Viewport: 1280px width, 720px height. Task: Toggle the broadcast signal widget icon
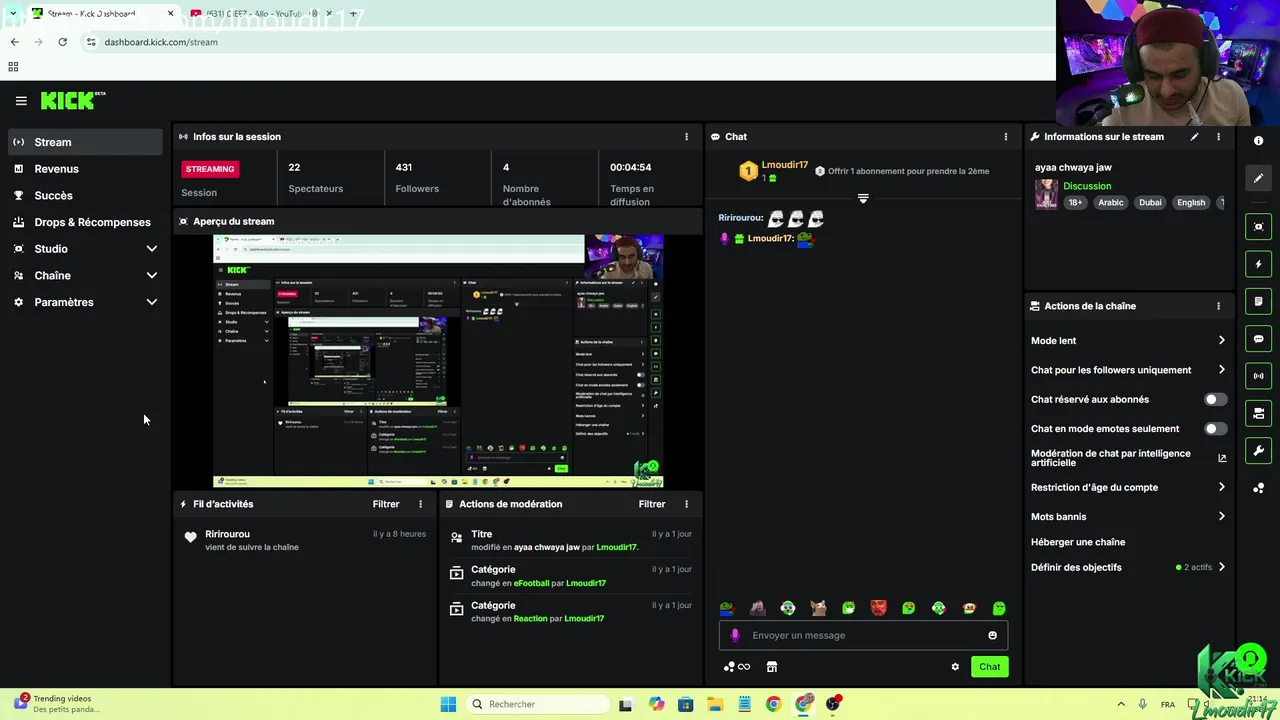(1258, 376)
